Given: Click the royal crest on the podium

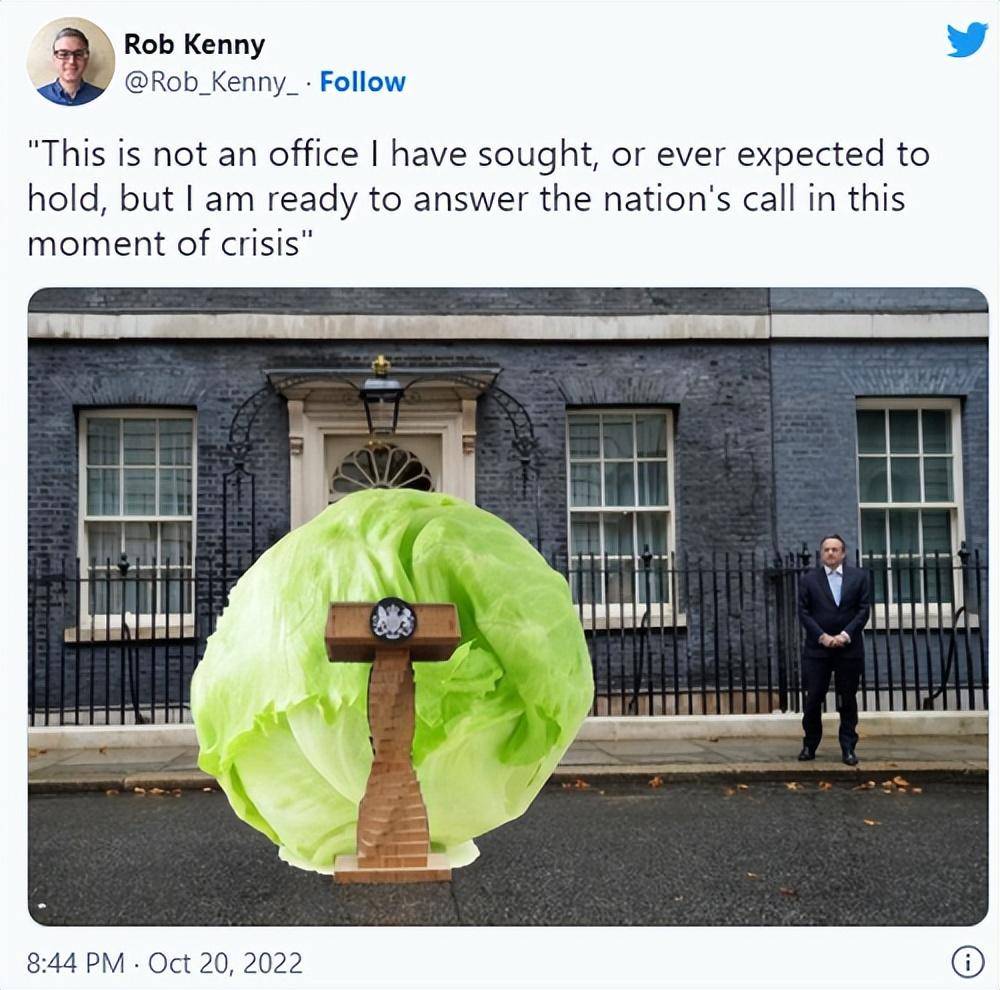Looking at the screenshot, I should click(x=393, y=619).
